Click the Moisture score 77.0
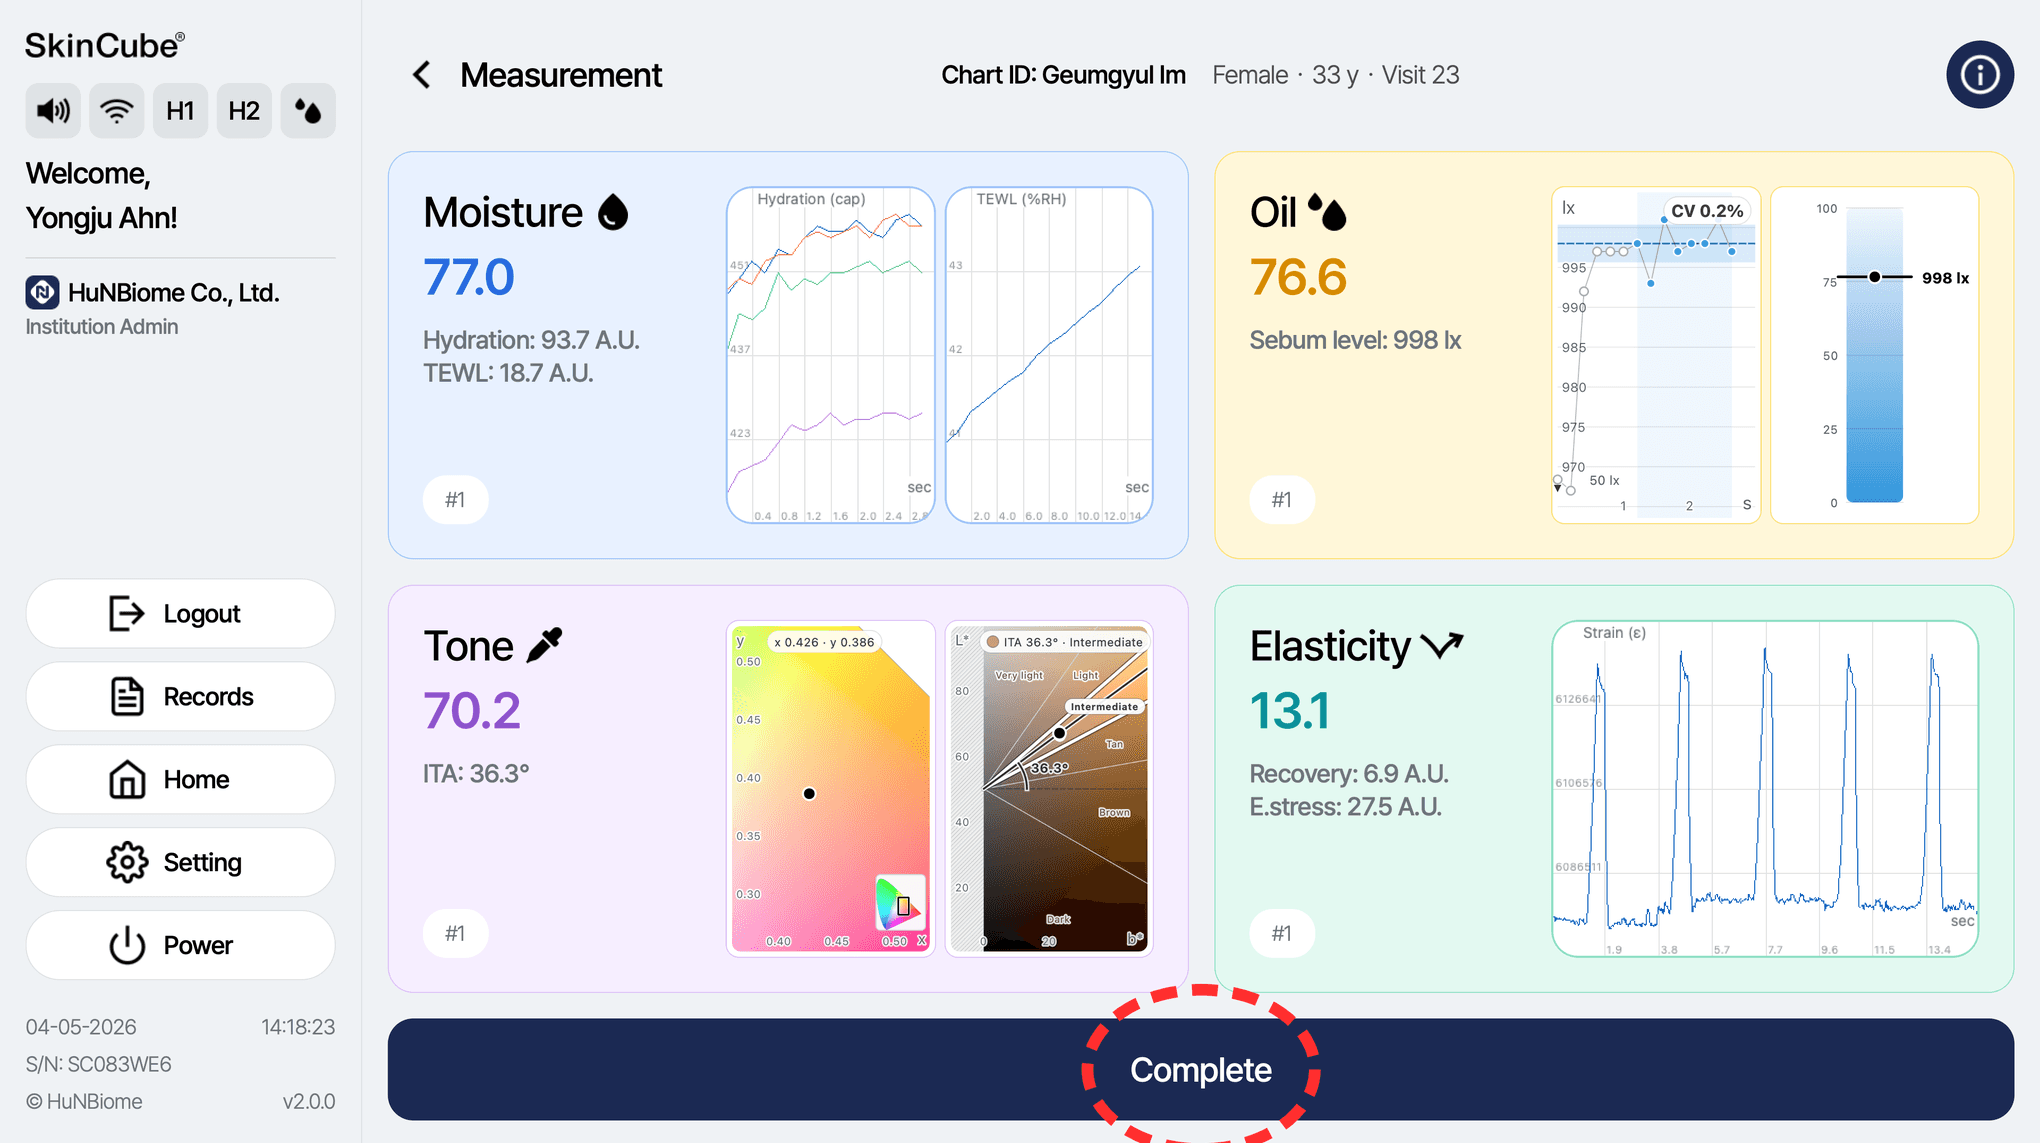2040x1143 pixels. pyautogui.click(x=468, y=277)
